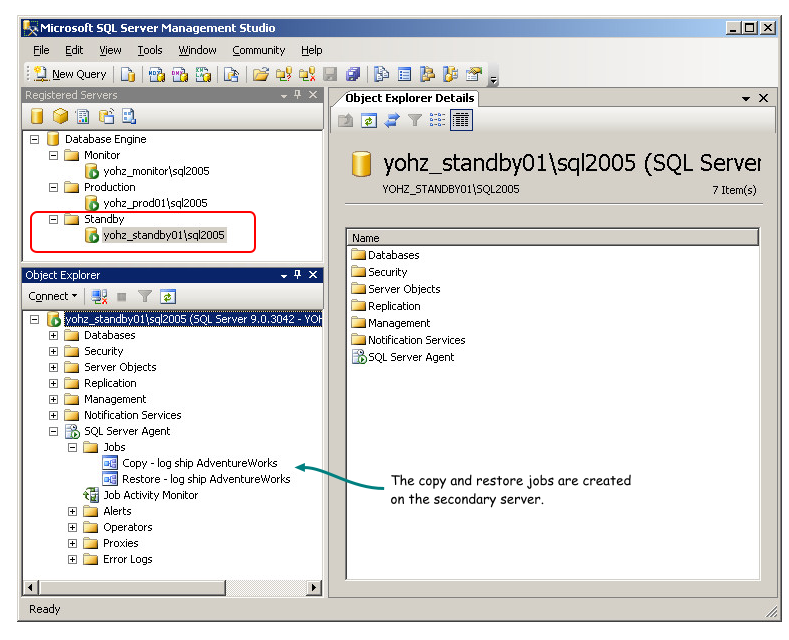Click Filter funnel in Object Explorer Details
The height and width of the screenshot is (640, 789).
point(415,120)
